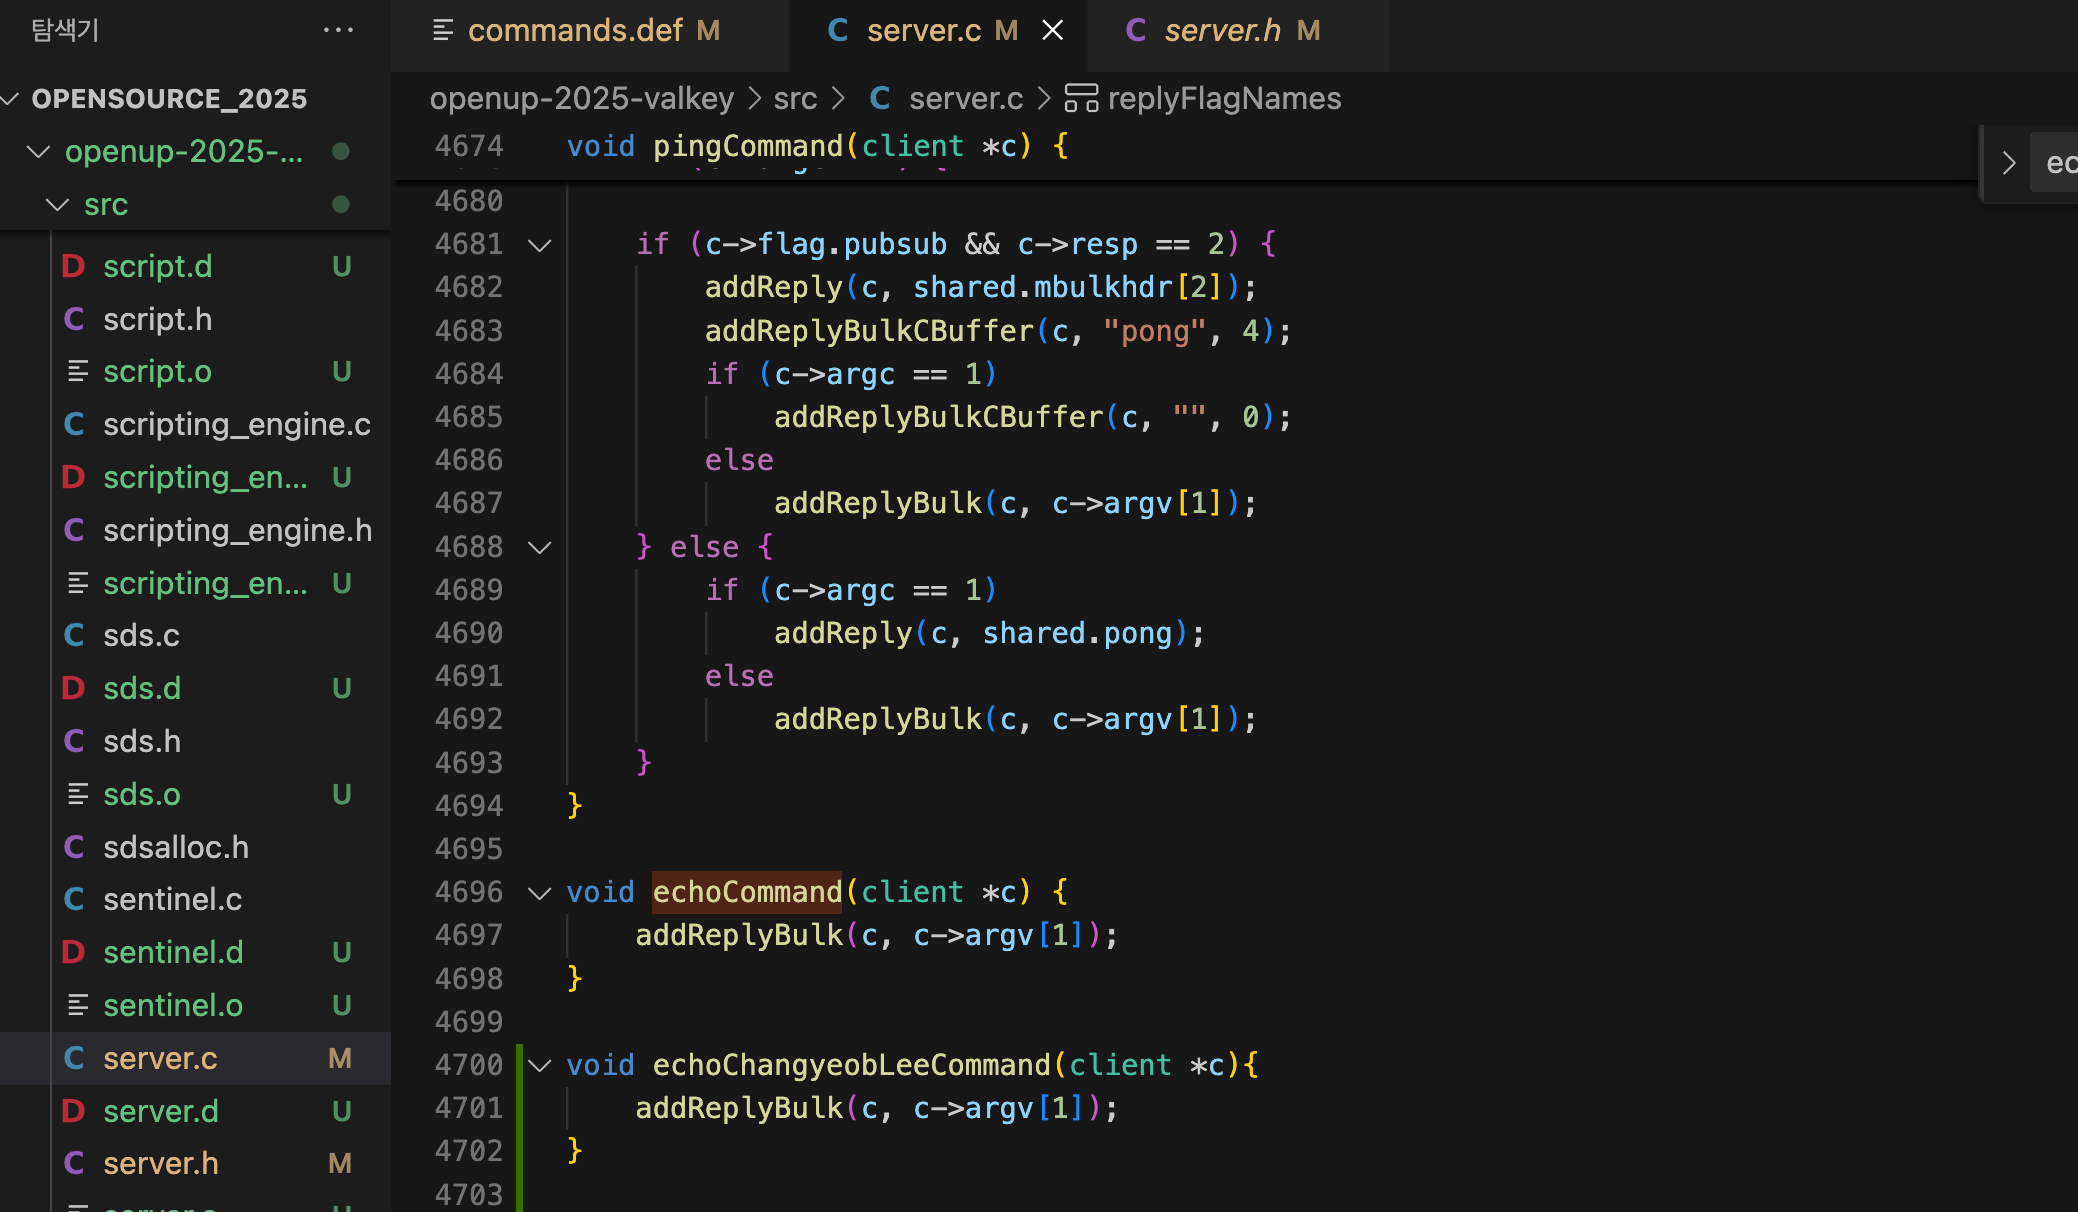2078x1212 pixels.
Task: Click the C icon next to sds.c
Action: coord(74,635)
